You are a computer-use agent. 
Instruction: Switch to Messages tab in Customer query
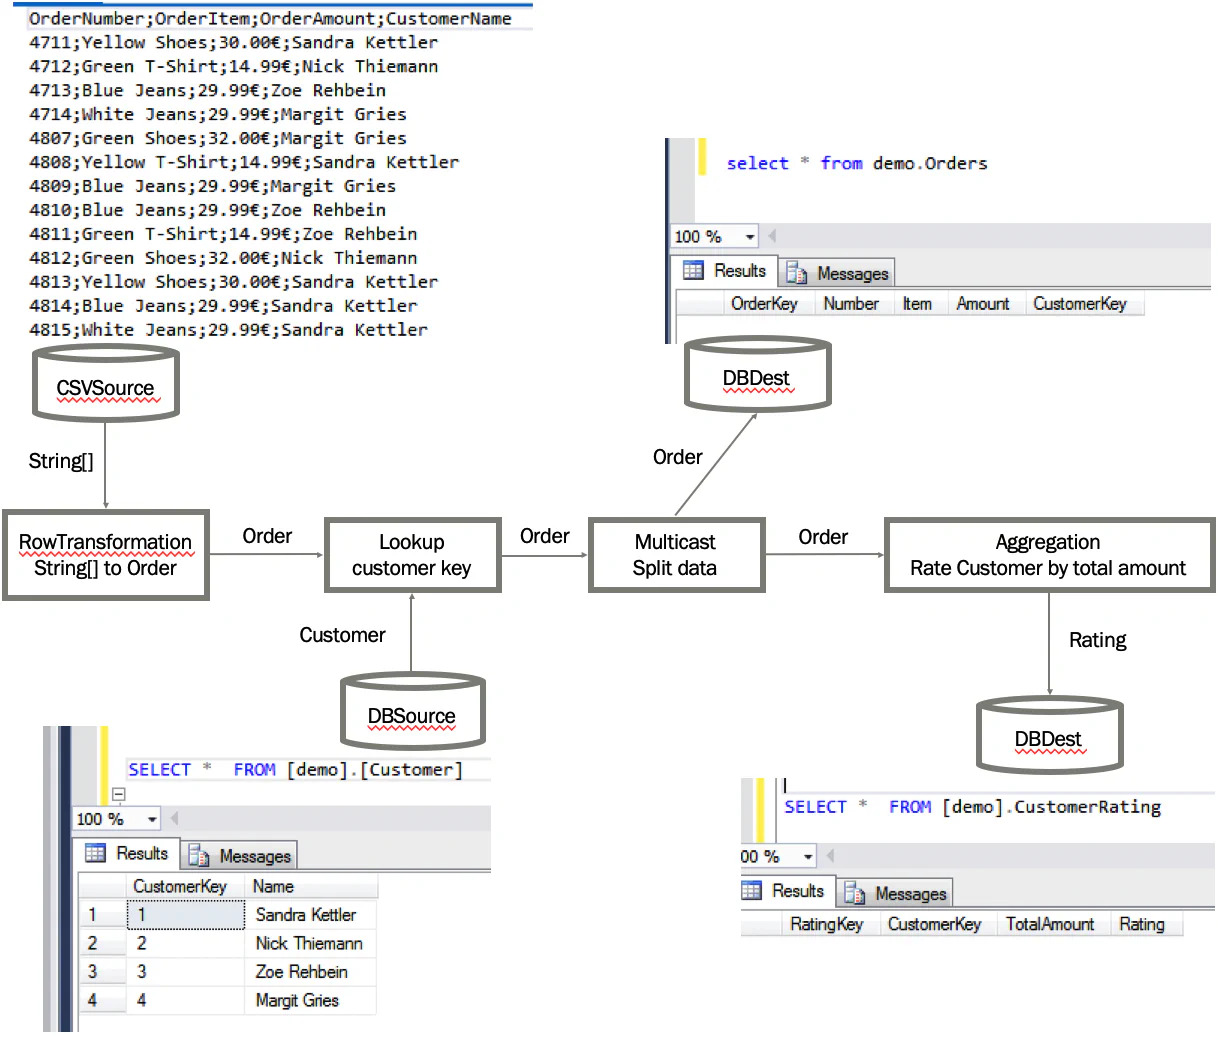[x=240, y=856]
